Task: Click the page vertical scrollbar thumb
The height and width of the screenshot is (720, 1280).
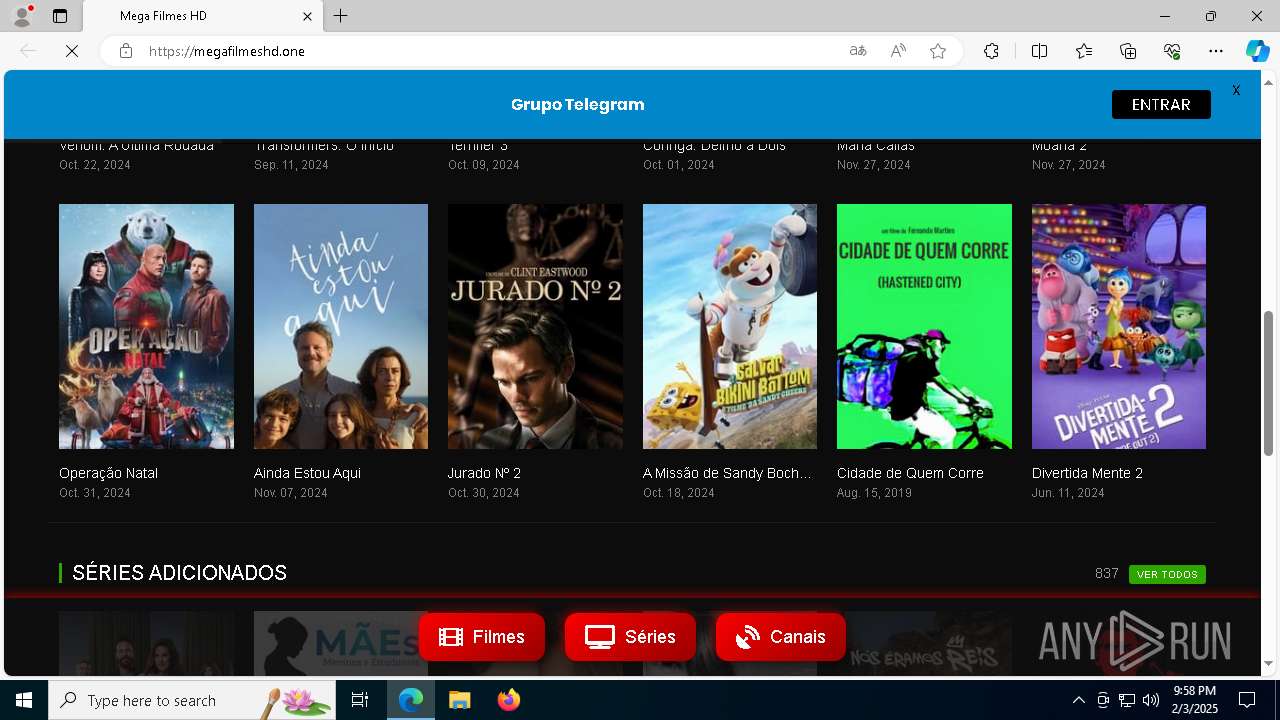Action: pyautogui.click(x=1269, y=383)
